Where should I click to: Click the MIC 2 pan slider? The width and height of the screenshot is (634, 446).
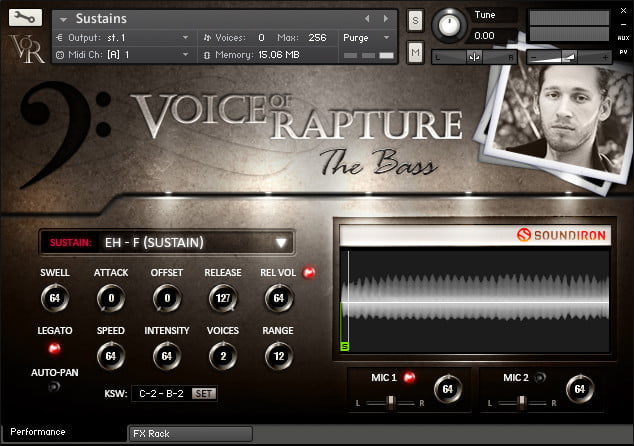(522, 403)
